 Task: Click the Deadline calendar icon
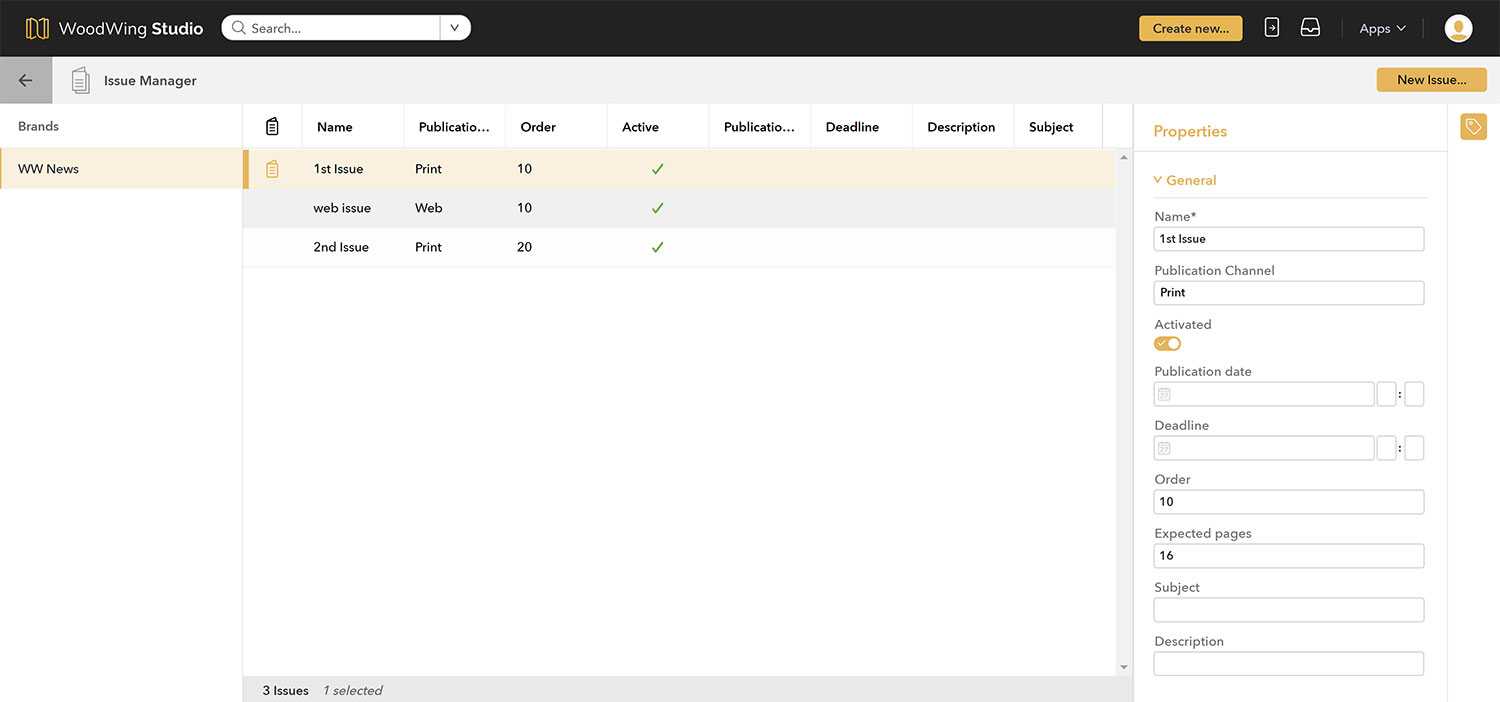click(1164, 449)
